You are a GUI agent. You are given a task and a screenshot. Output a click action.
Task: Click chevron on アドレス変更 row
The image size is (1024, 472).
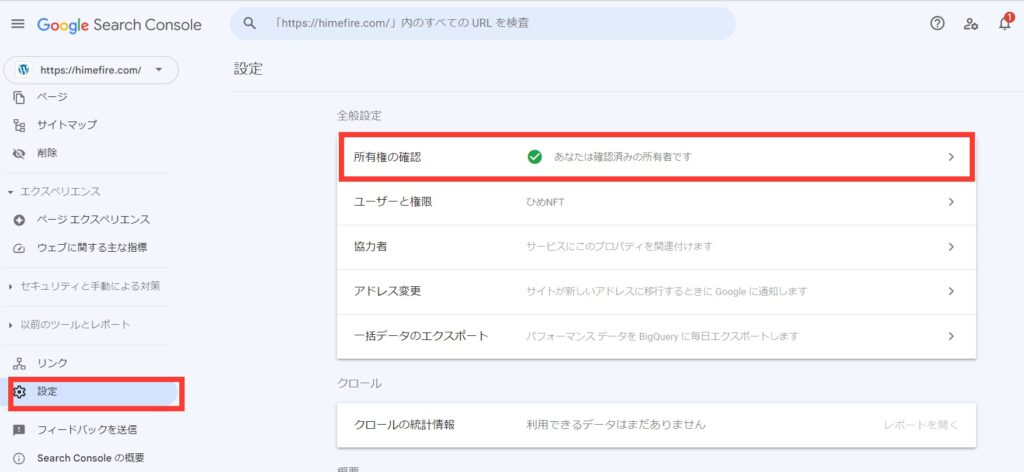[x=951, y=291]
